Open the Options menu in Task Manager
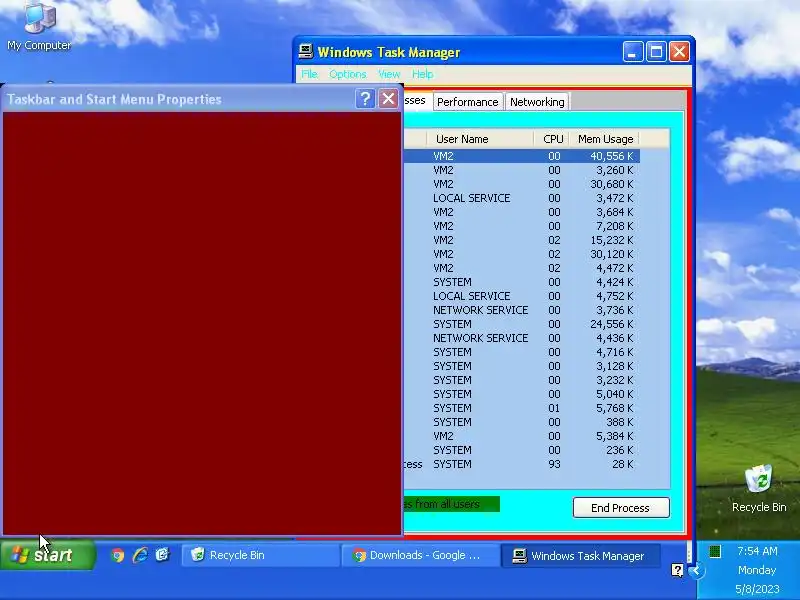 pos(347,74)
